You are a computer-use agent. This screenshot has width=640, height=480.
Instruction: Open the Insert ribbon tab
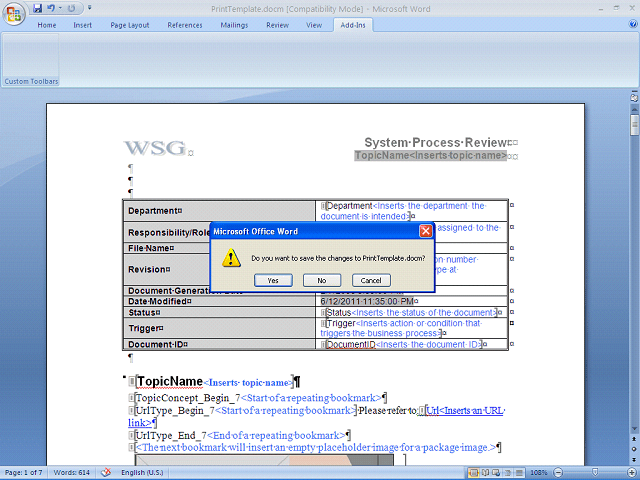coord(82,25)
